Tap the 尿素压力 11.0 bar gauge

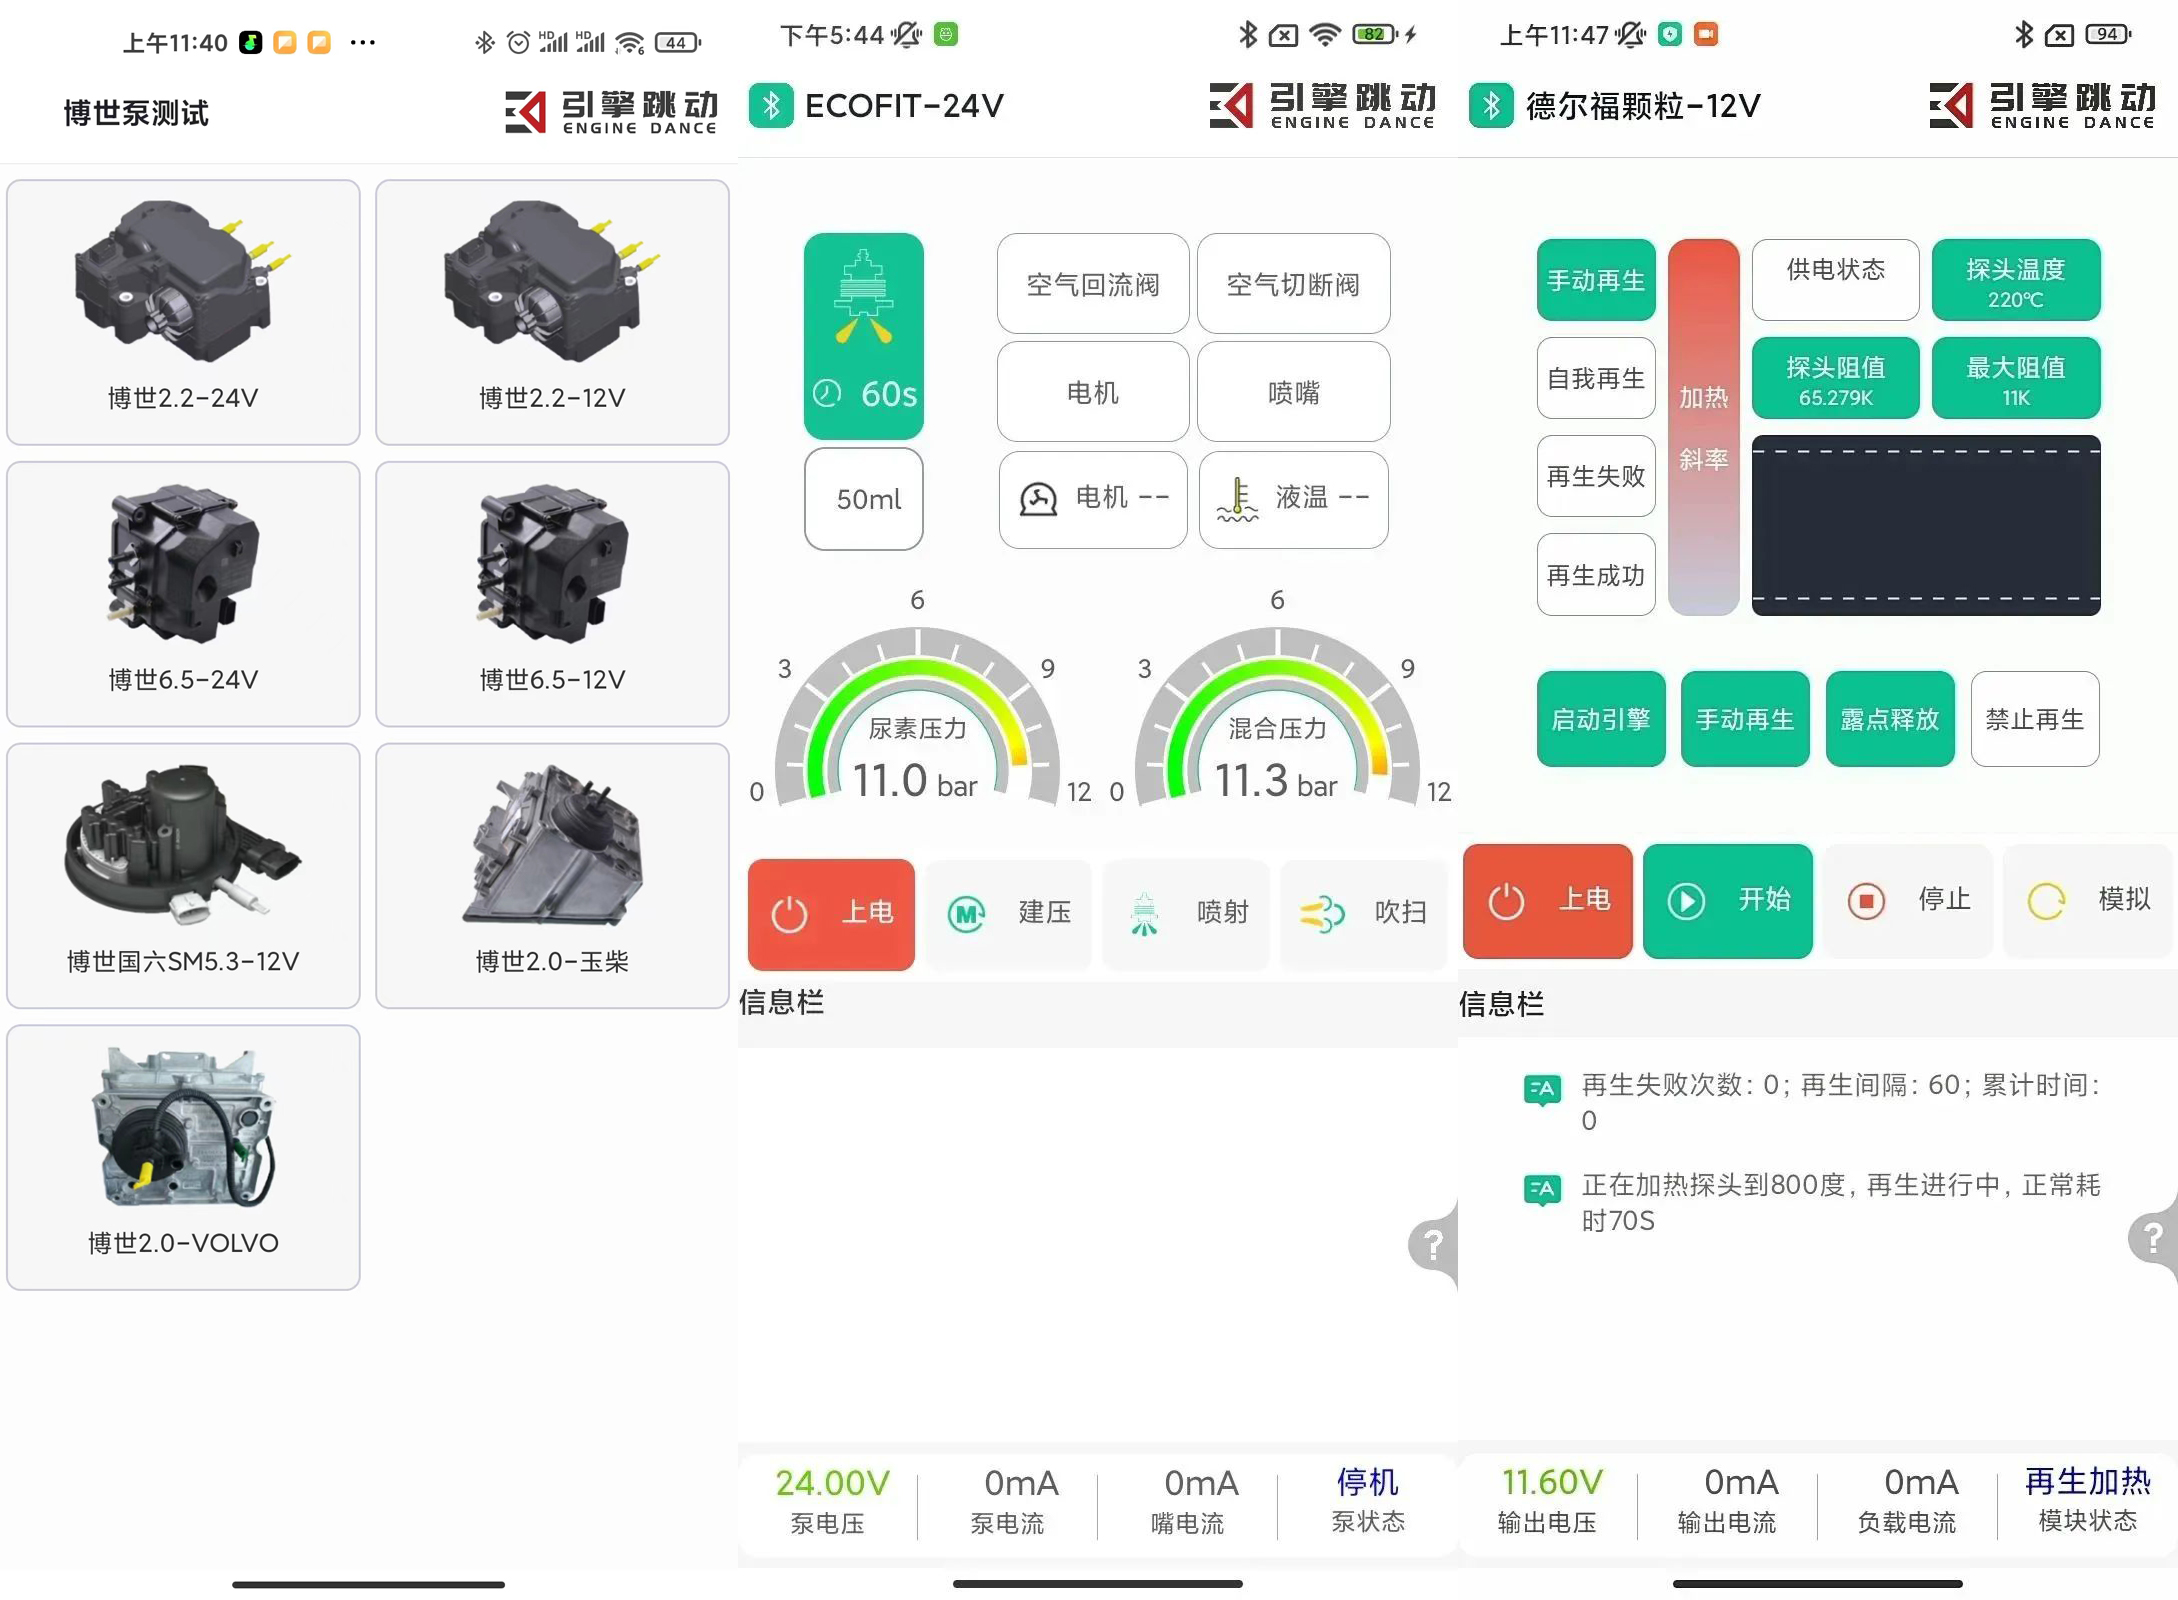click(x=917, y=718)
